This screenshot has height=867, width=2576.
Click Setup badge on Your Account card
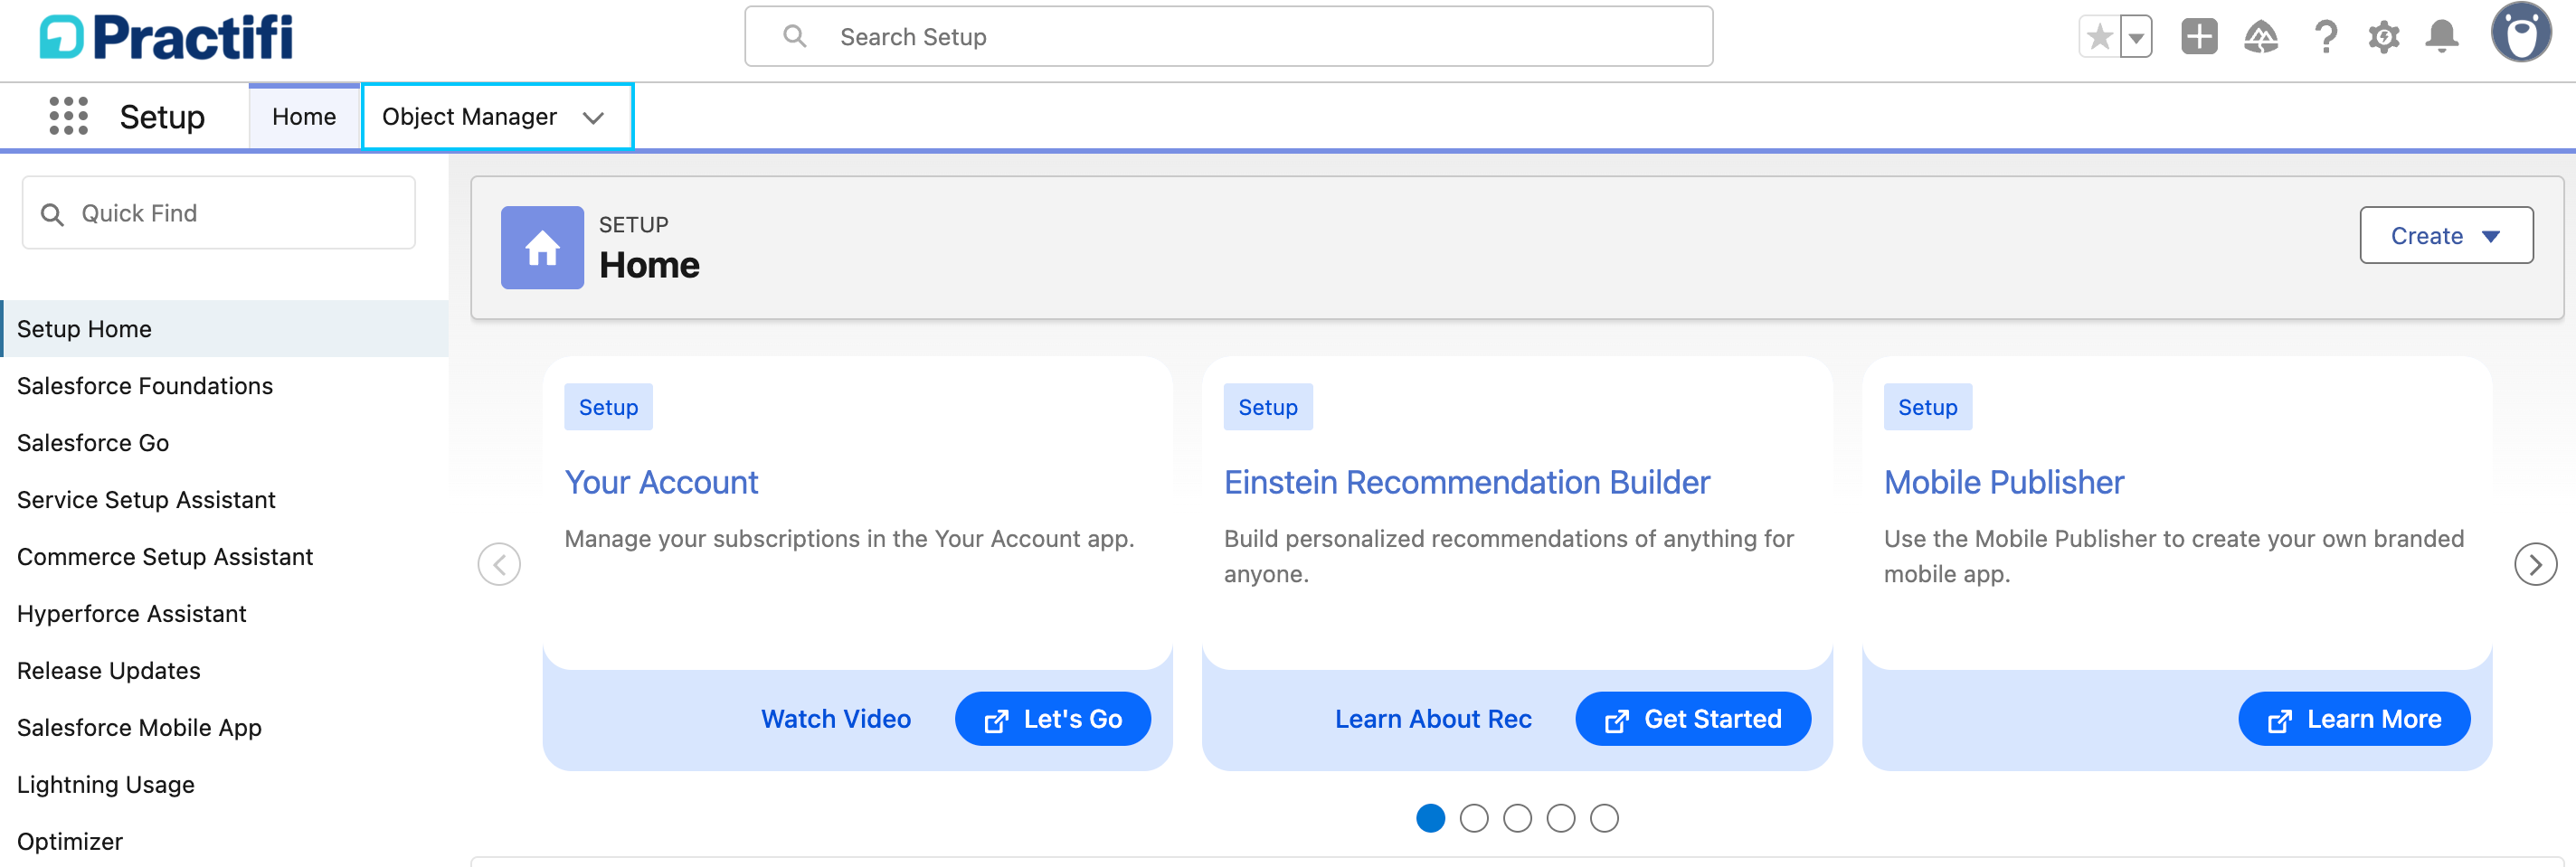(608, 407)
